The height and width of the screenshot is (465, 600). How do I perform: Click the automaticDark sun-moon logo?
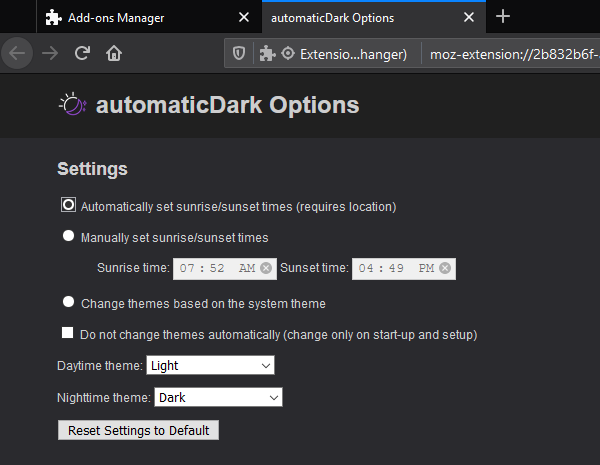coord(73,104)
